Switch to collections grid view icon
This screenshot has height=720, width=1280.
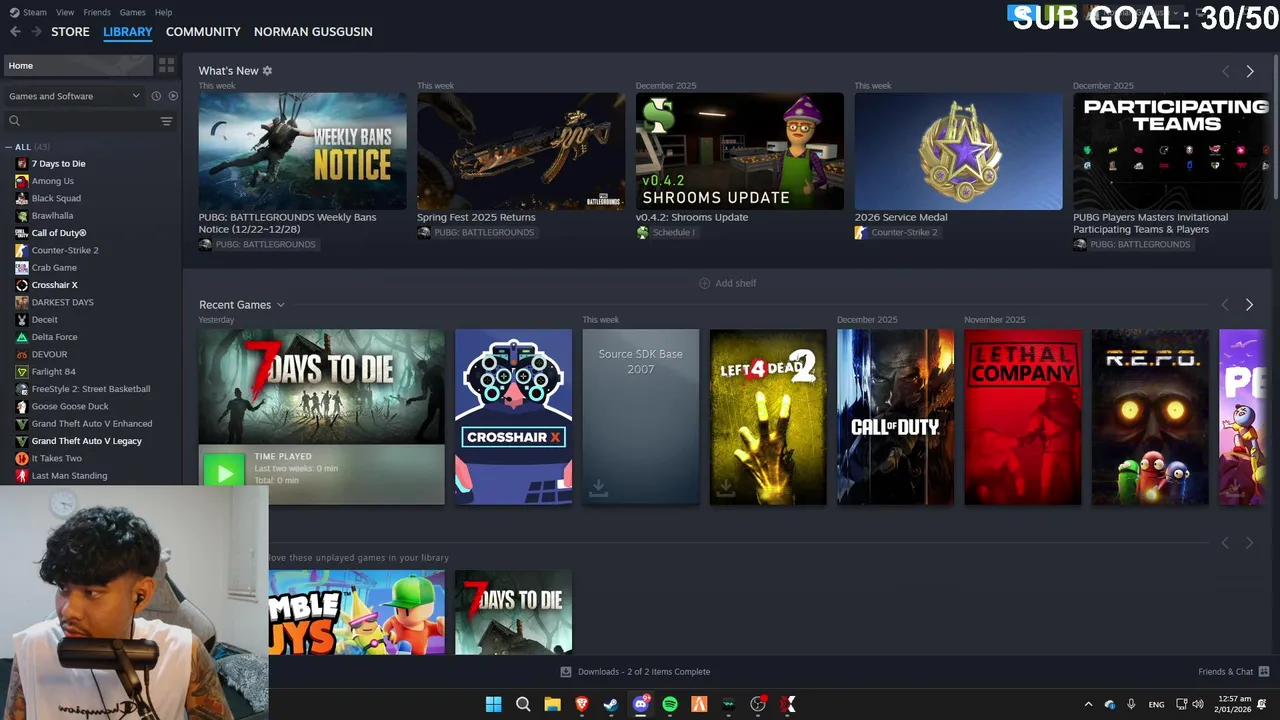[x=166, y=65]
